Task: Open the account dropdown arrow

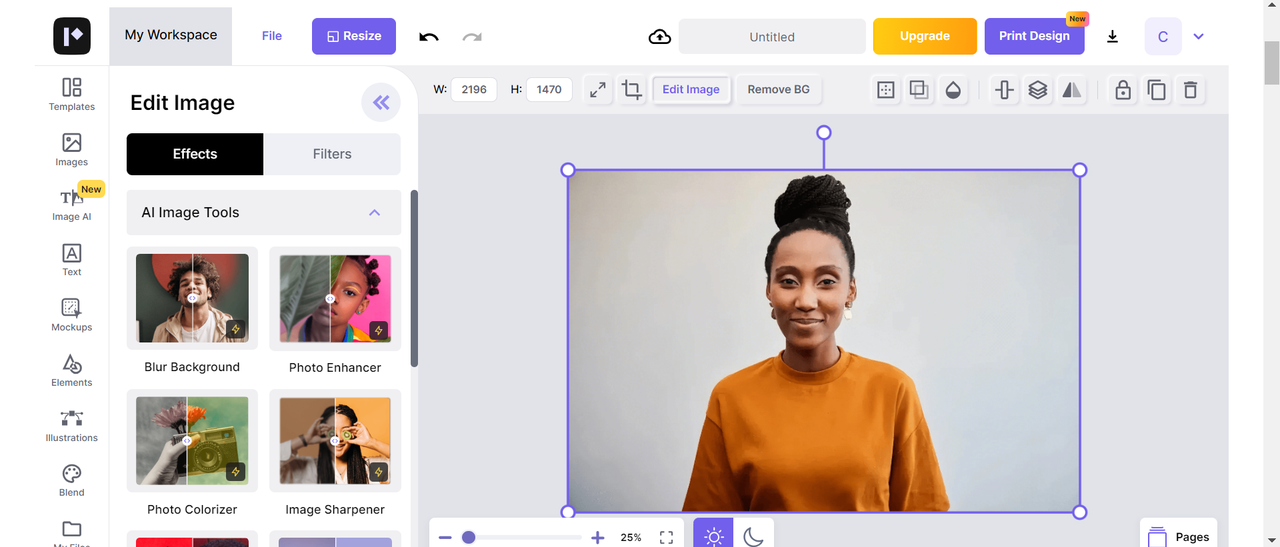Action: click(x=1199, y=37)
